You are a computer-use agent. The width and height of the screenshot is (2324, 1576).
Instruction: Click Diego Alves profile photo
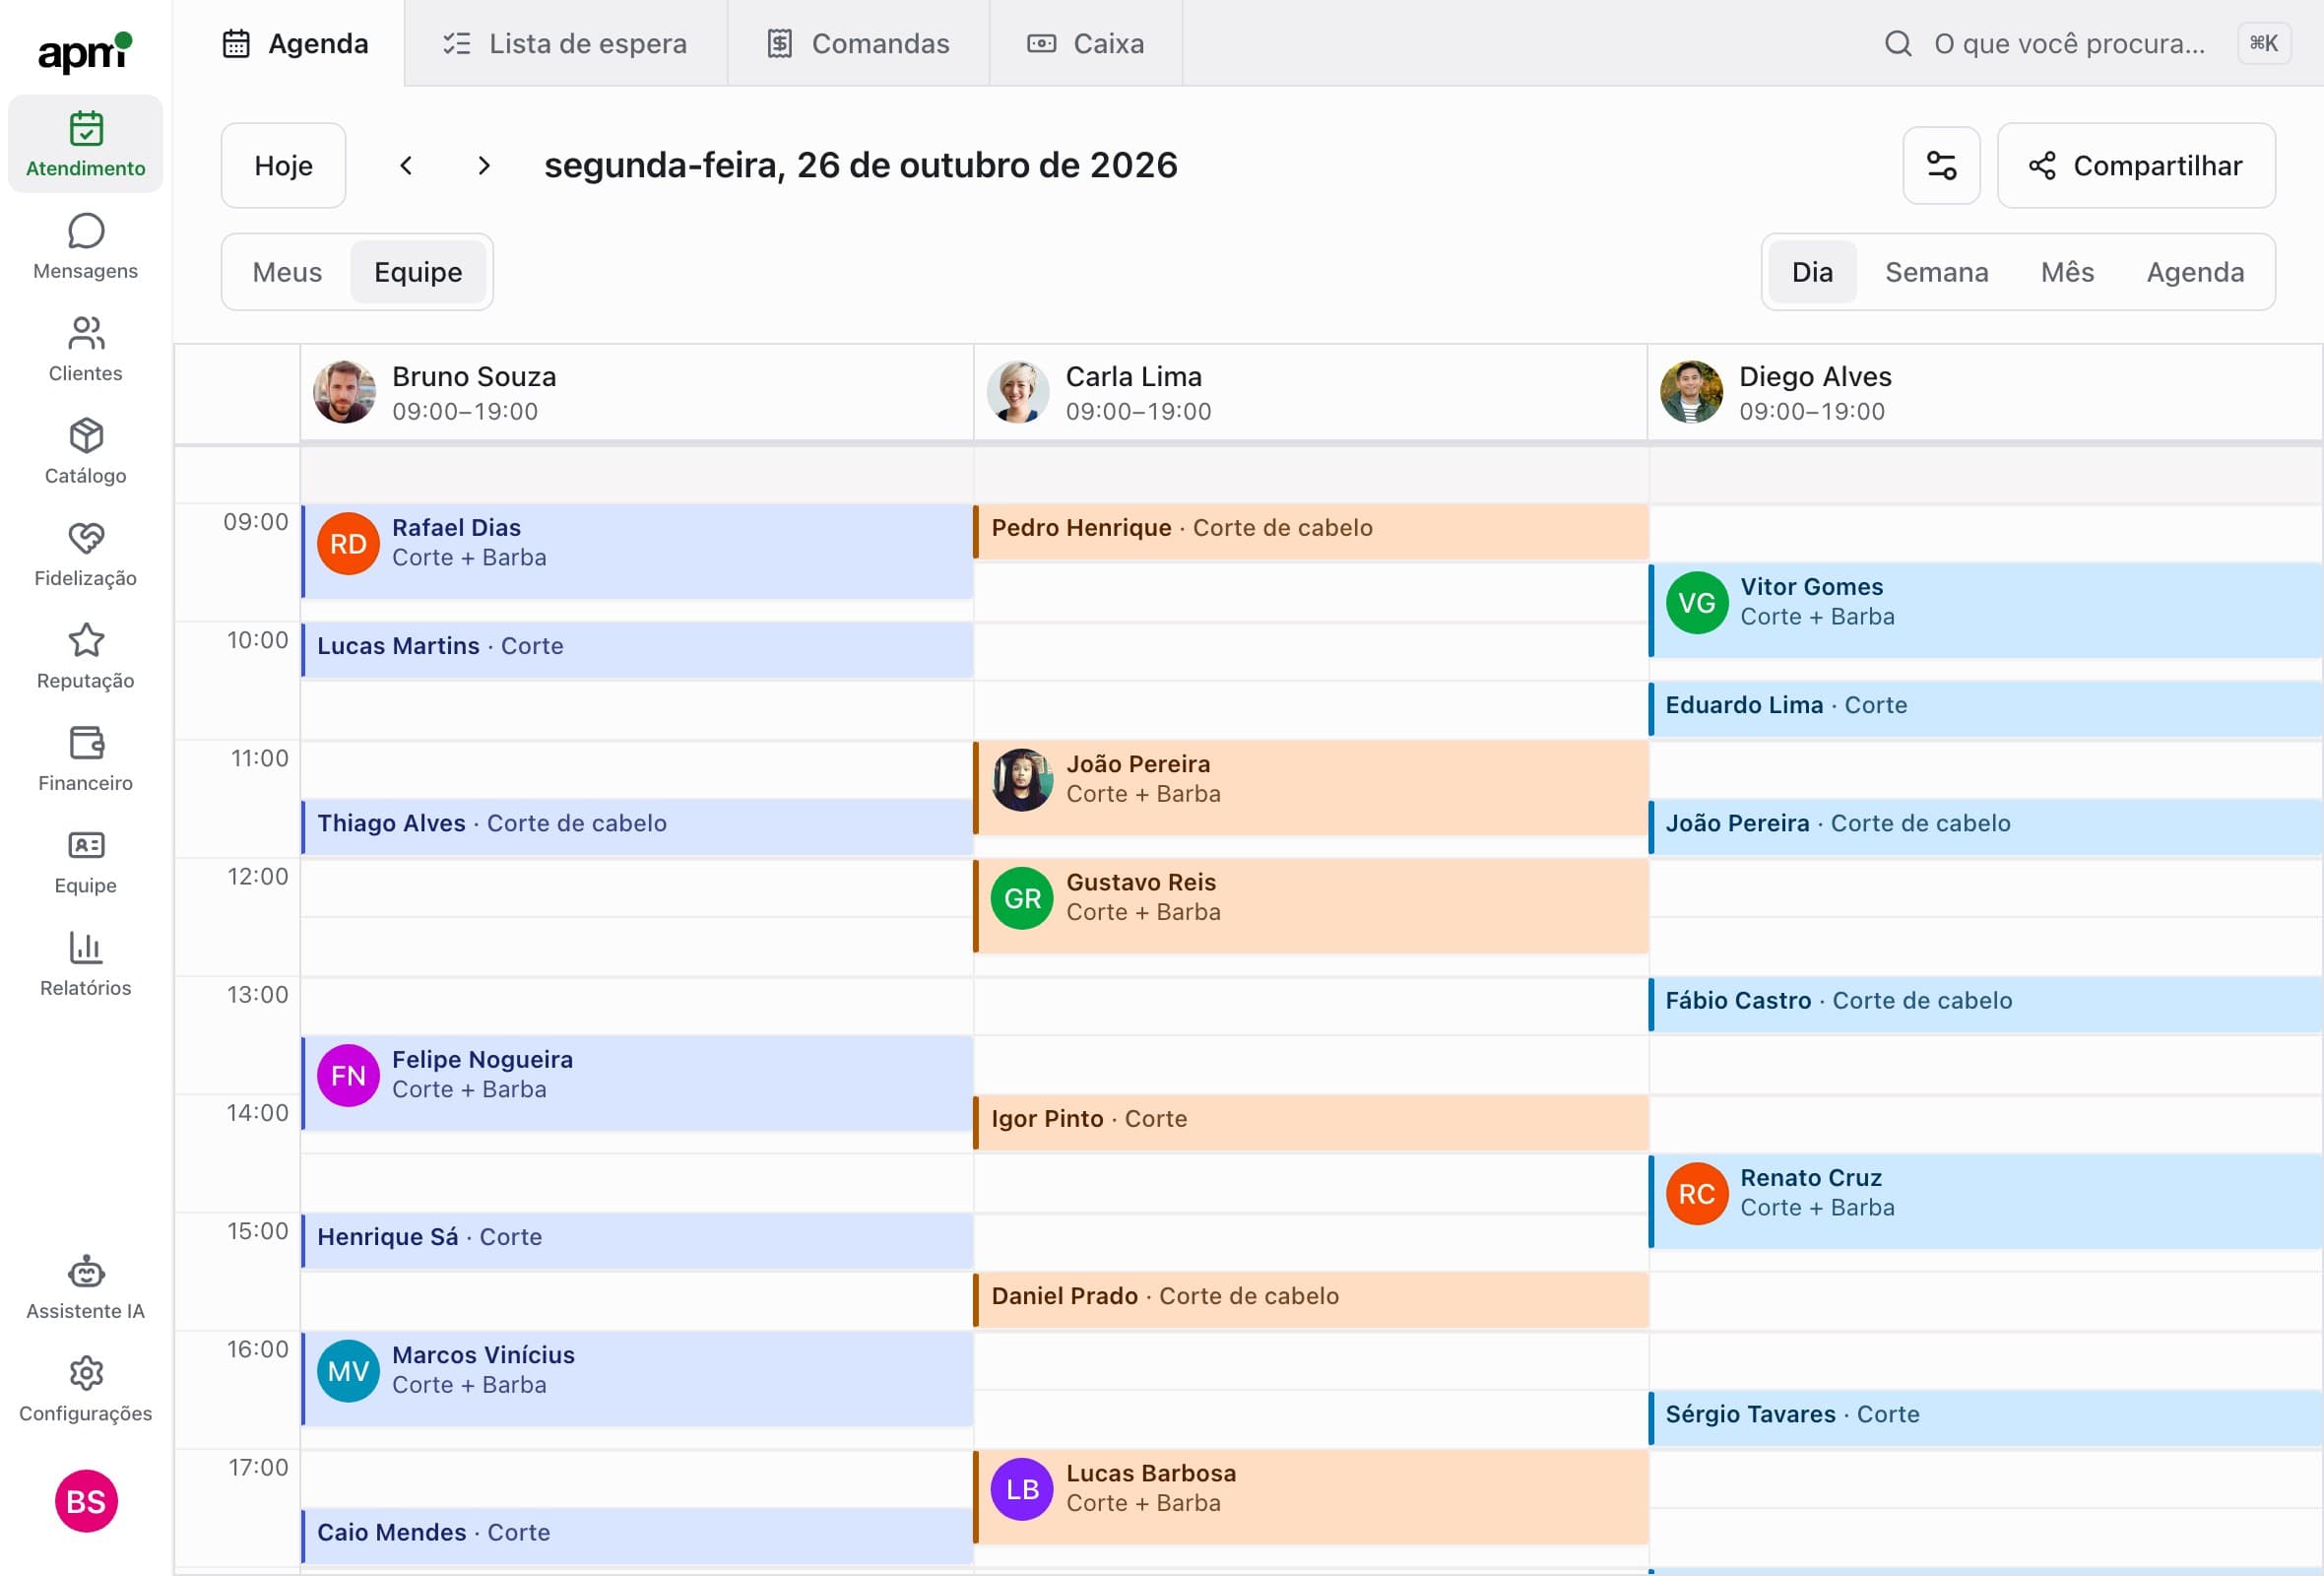[x=1691, y=392]
